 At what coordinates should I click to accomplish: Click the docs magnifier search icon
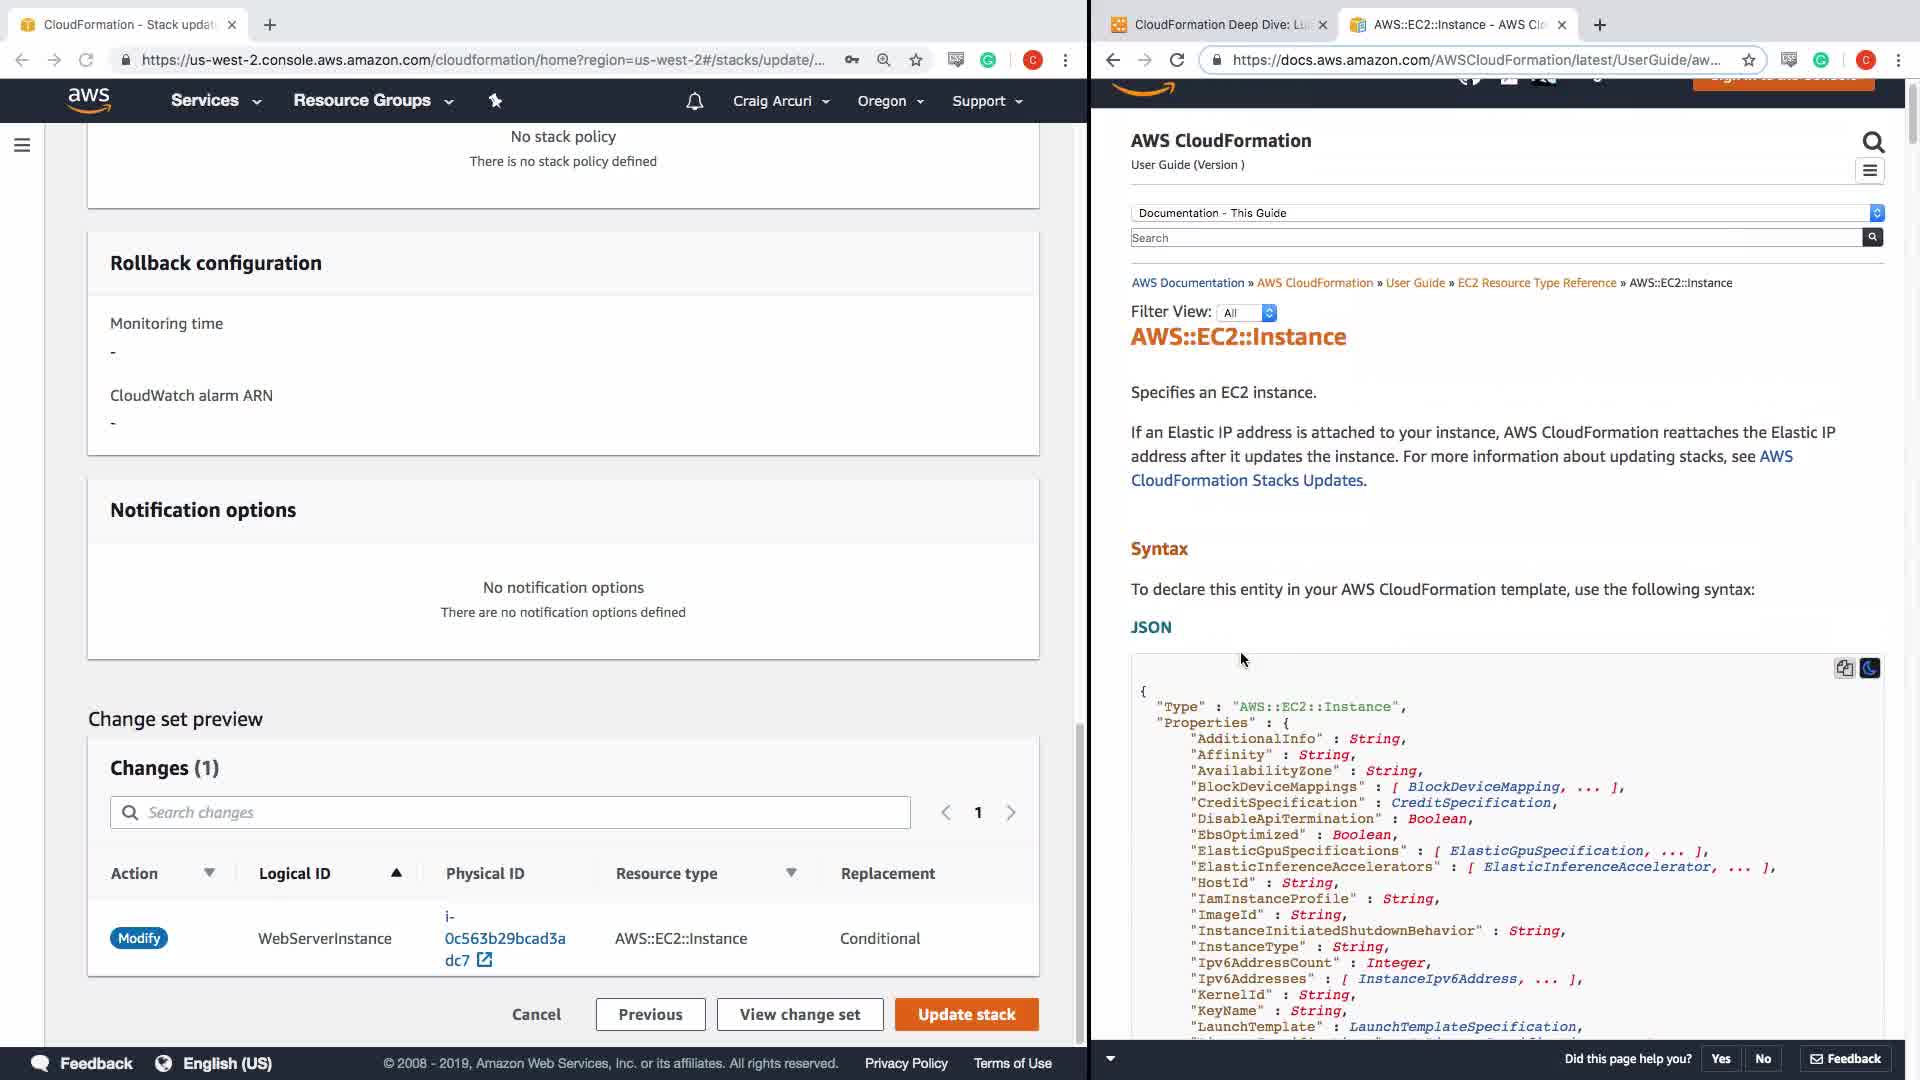(1873, 142)
